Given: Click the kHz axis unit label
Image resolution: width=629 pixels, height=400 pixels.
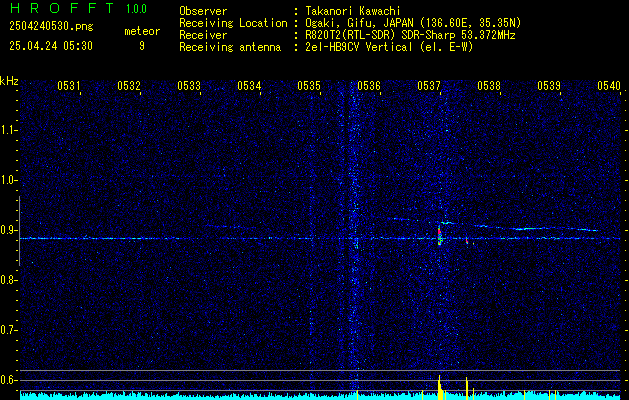Looking at the screenshot, I should [9, 81].
